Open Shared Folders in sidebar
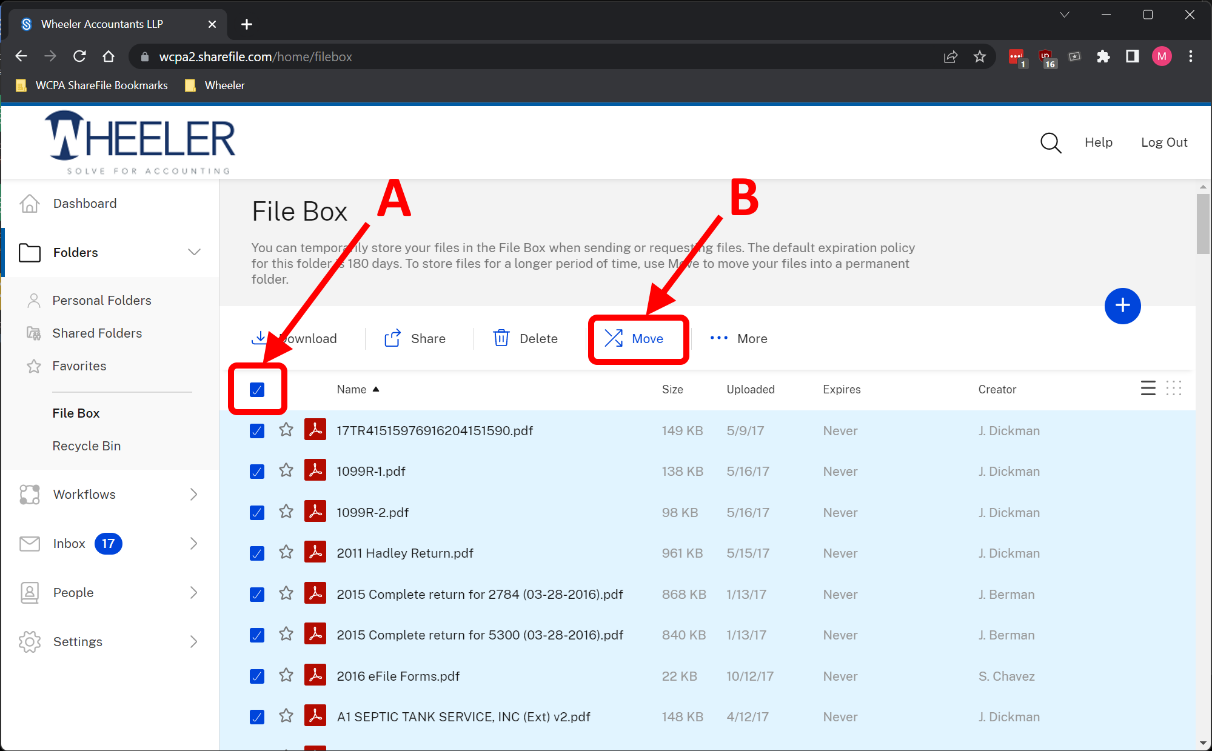 point(97,333)
